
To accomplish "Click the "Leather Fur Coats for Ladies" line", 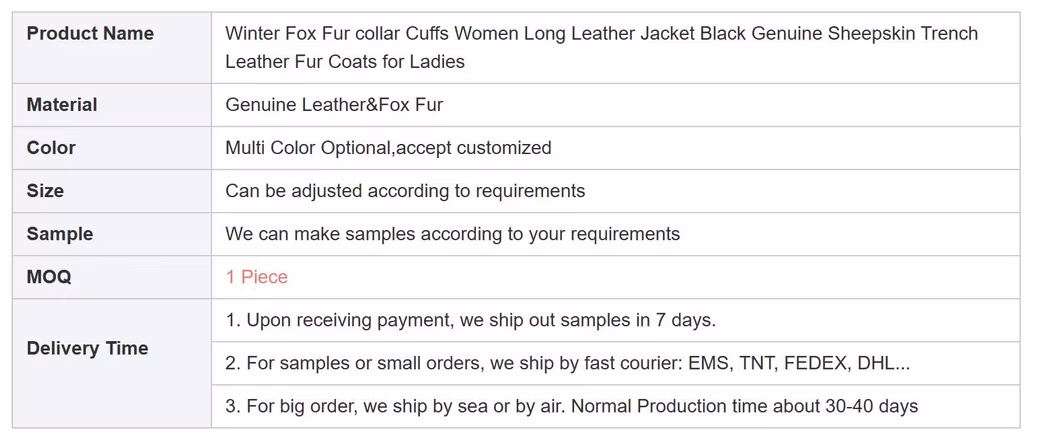I will click(x=345, y=62).
